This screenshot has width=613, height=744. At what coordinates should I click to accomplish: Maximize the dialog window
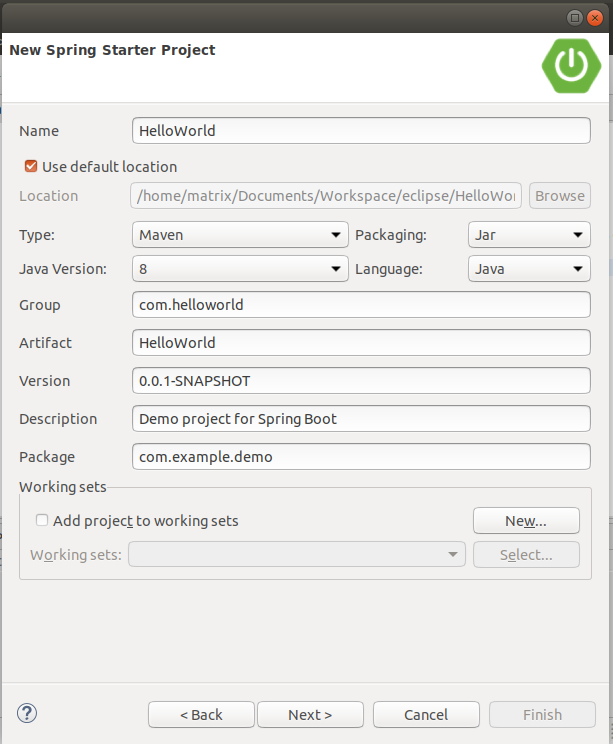tap(575, 18)
